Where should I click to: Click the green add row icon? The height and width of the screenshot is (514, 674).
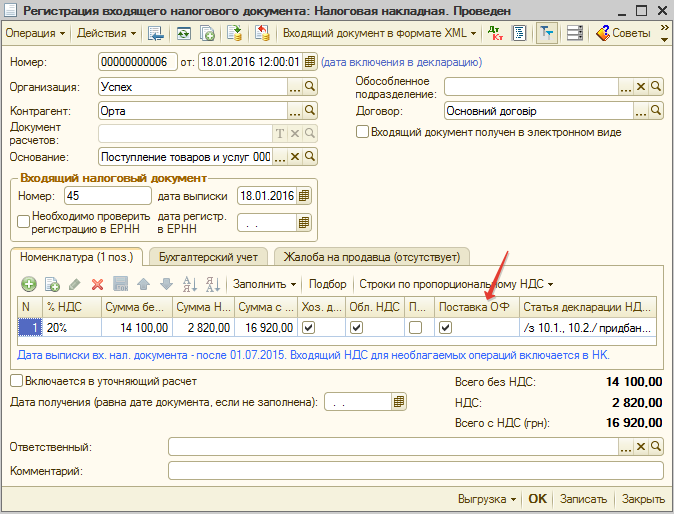coord(28,285)
